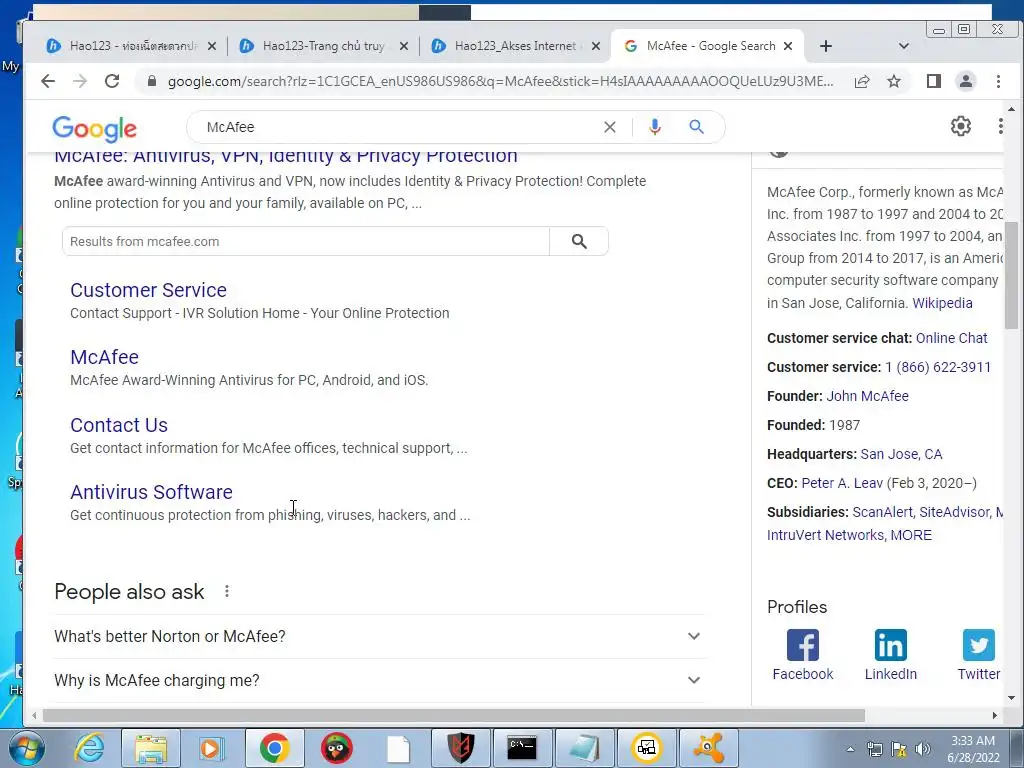
Task: Open Peter A. Leav CEO link
Action: pyautogui.click(x=842, y=483)
